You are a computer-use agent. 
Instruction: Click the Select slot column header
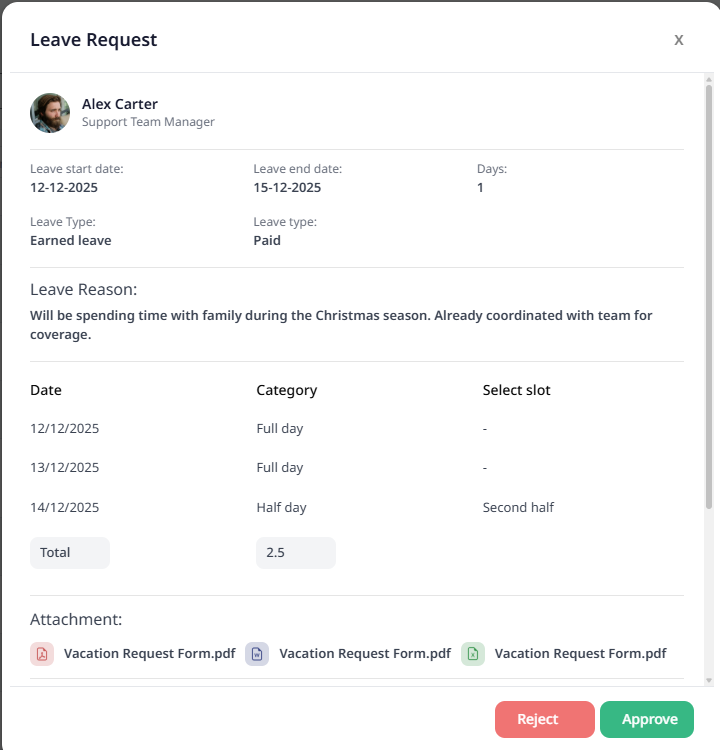click(516, 390)
